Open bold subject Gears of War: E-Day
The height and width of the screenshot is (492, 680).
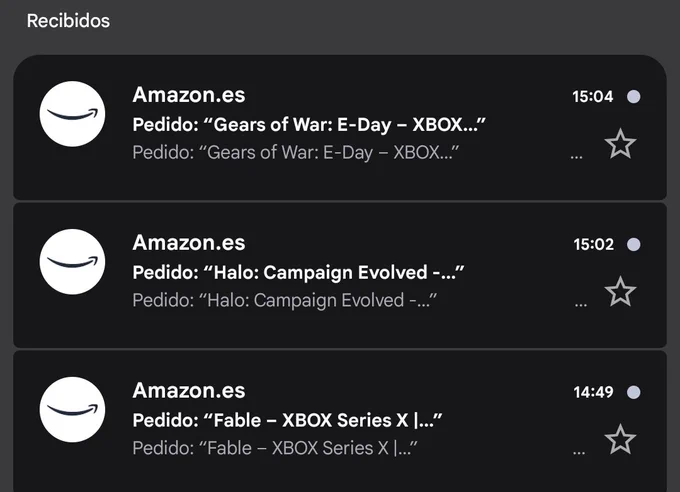pyautogui.click(x=309, y=125)
